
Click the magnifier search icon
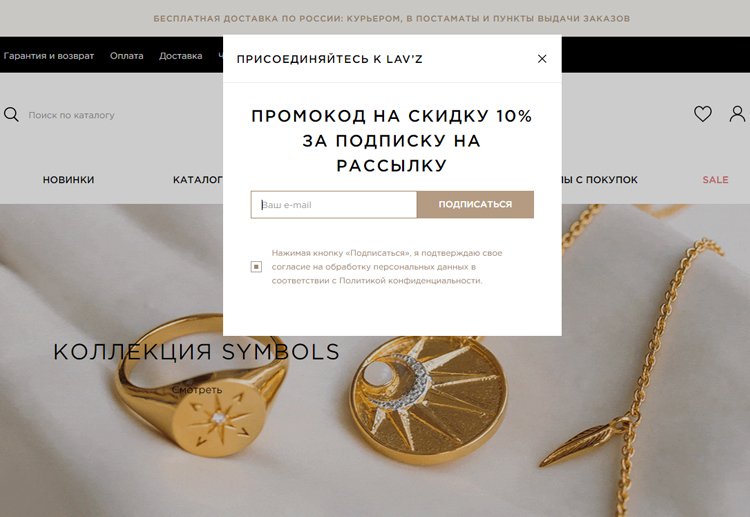click(11, 115)
